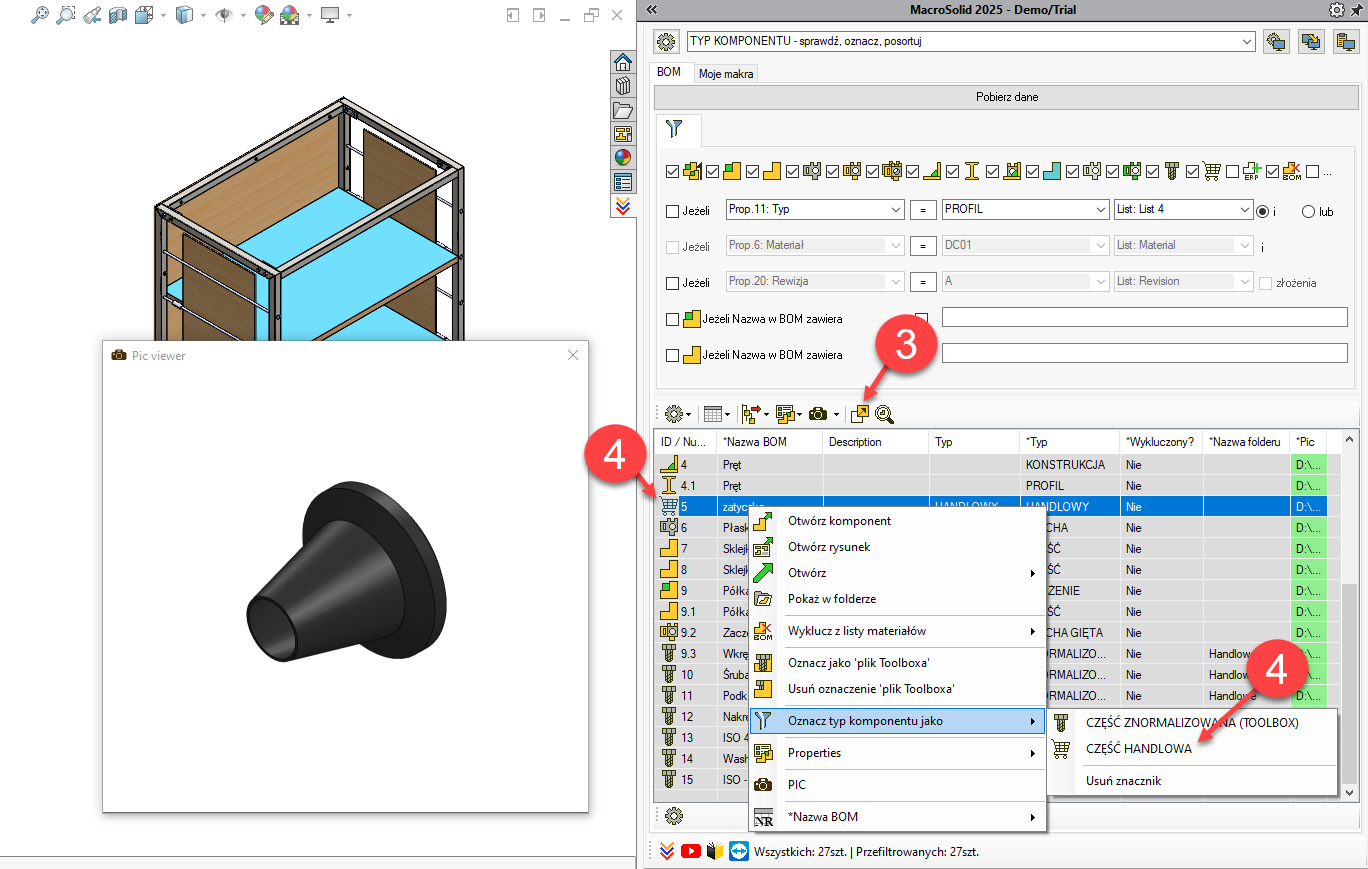Open the TYP KOMPONENTU macro dropdown
Viewport: 1368px width, 869px height.
[x=1246, y=41]
